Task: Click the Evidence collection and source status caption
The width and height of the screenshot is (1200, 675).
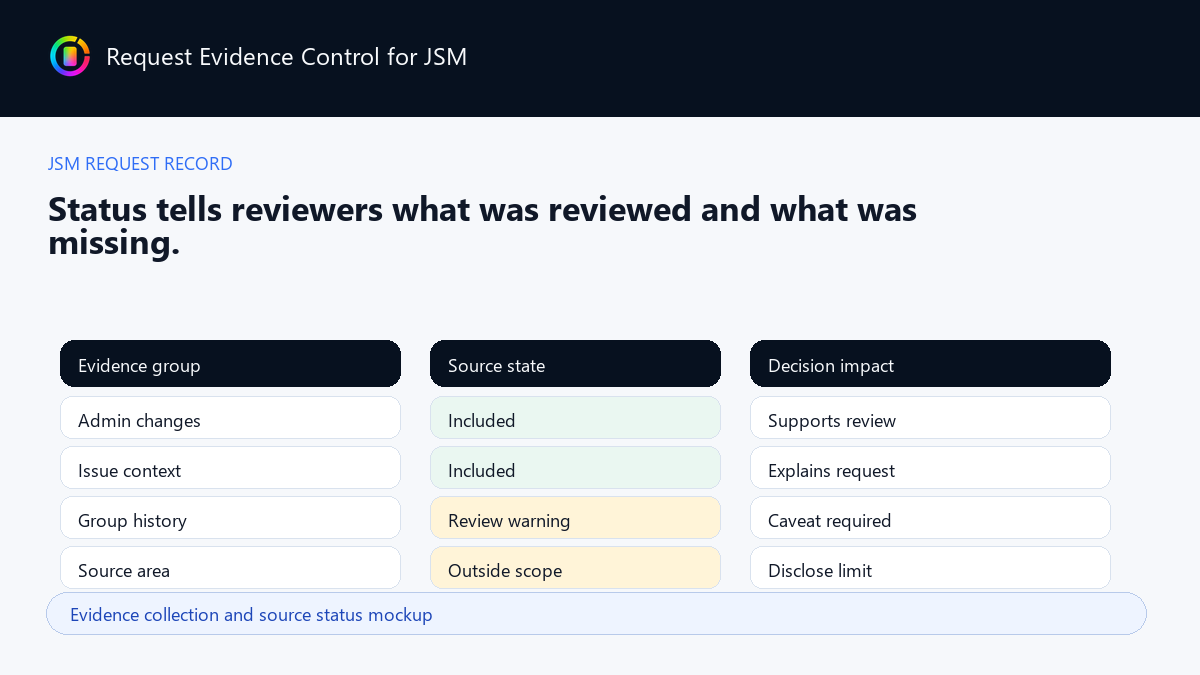Action: click(x=596, y=614)
